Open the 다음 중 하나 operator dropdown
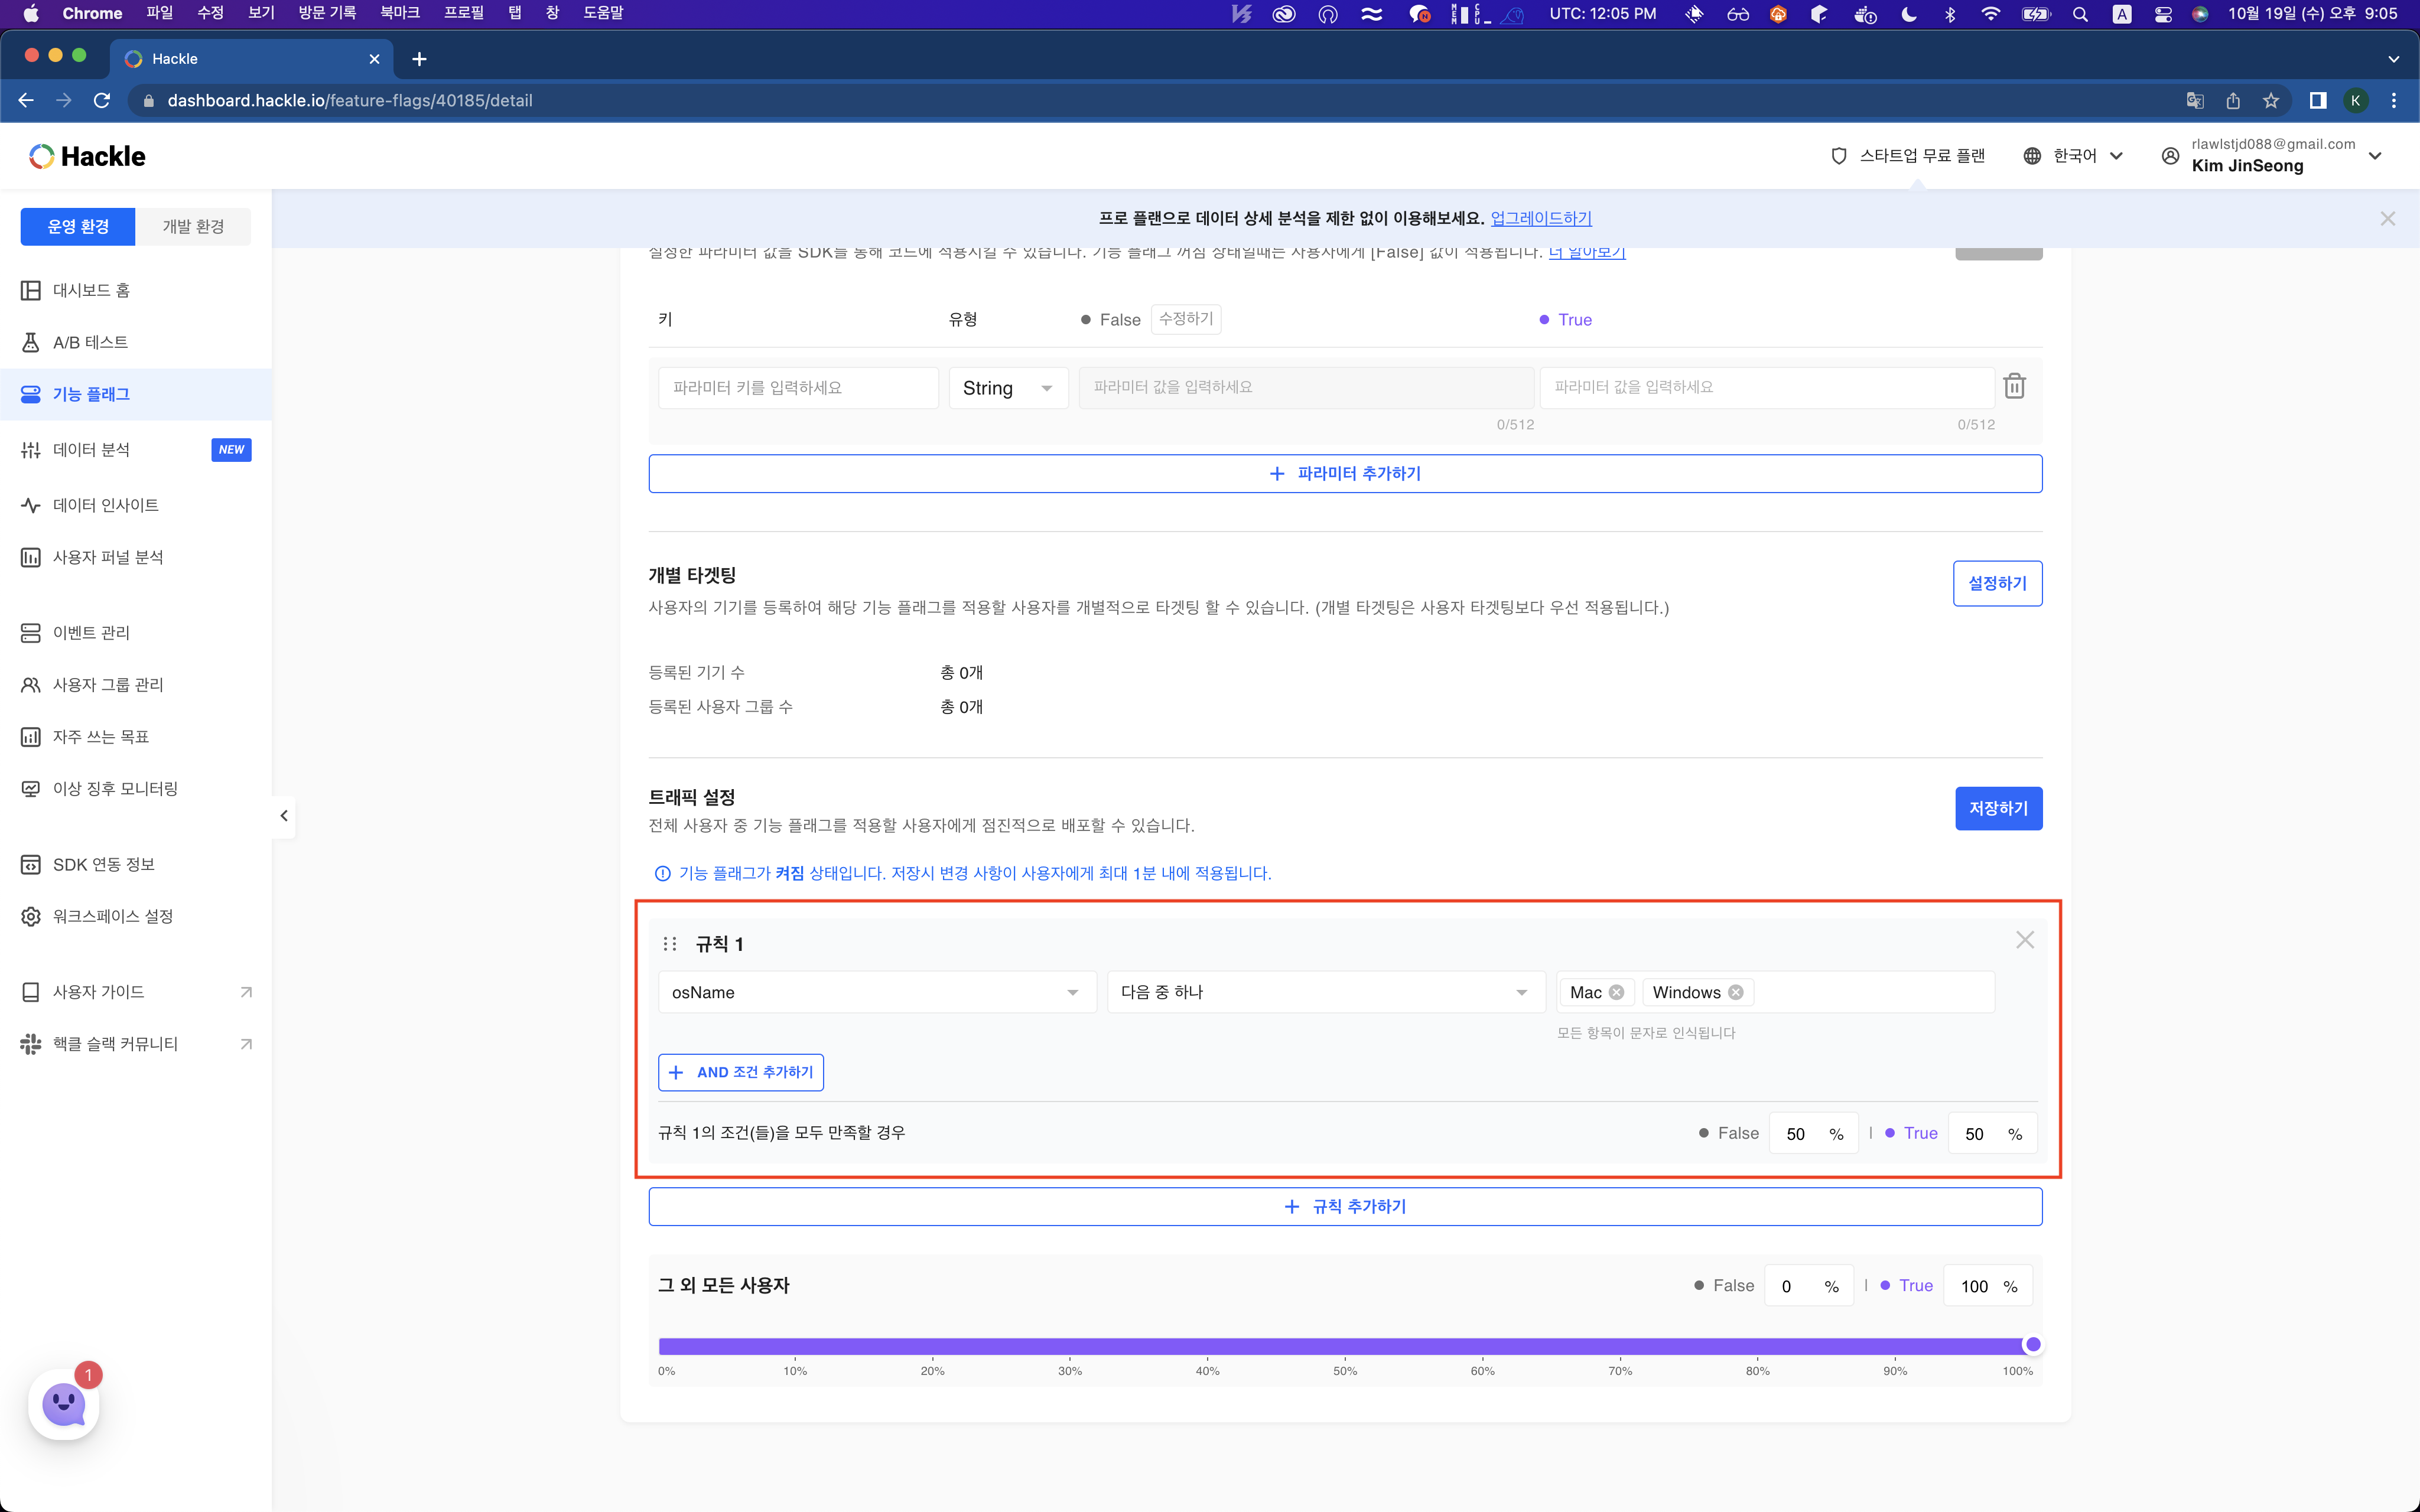Screen dimensions: 2420x1512 click(x=1324, y=992)
